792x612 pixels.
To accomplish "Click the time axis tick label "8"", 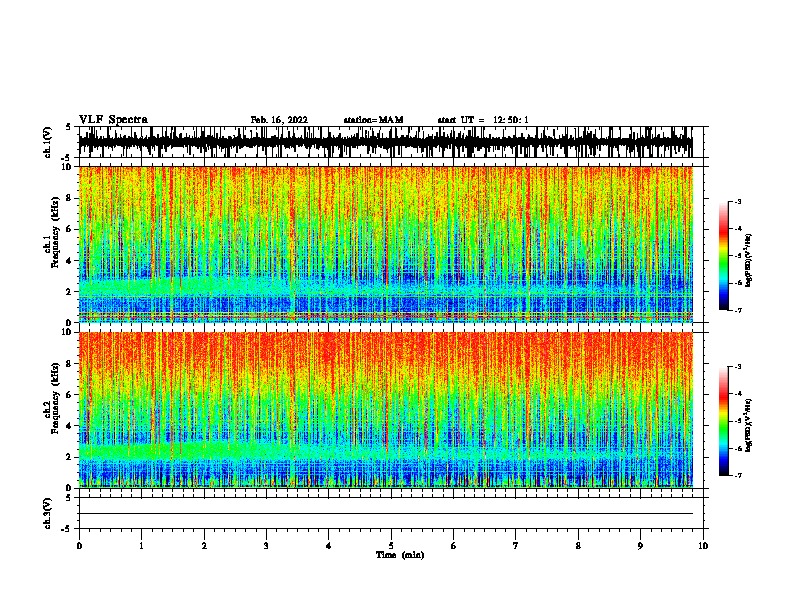I will click(x=578, y=546).
